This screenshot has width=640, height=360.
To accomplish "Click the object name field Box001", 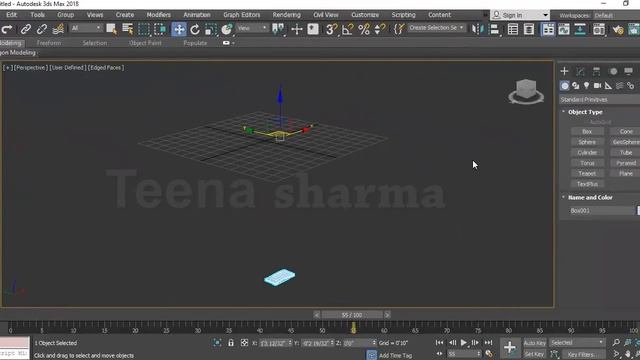I will click(x=602, y=211).
